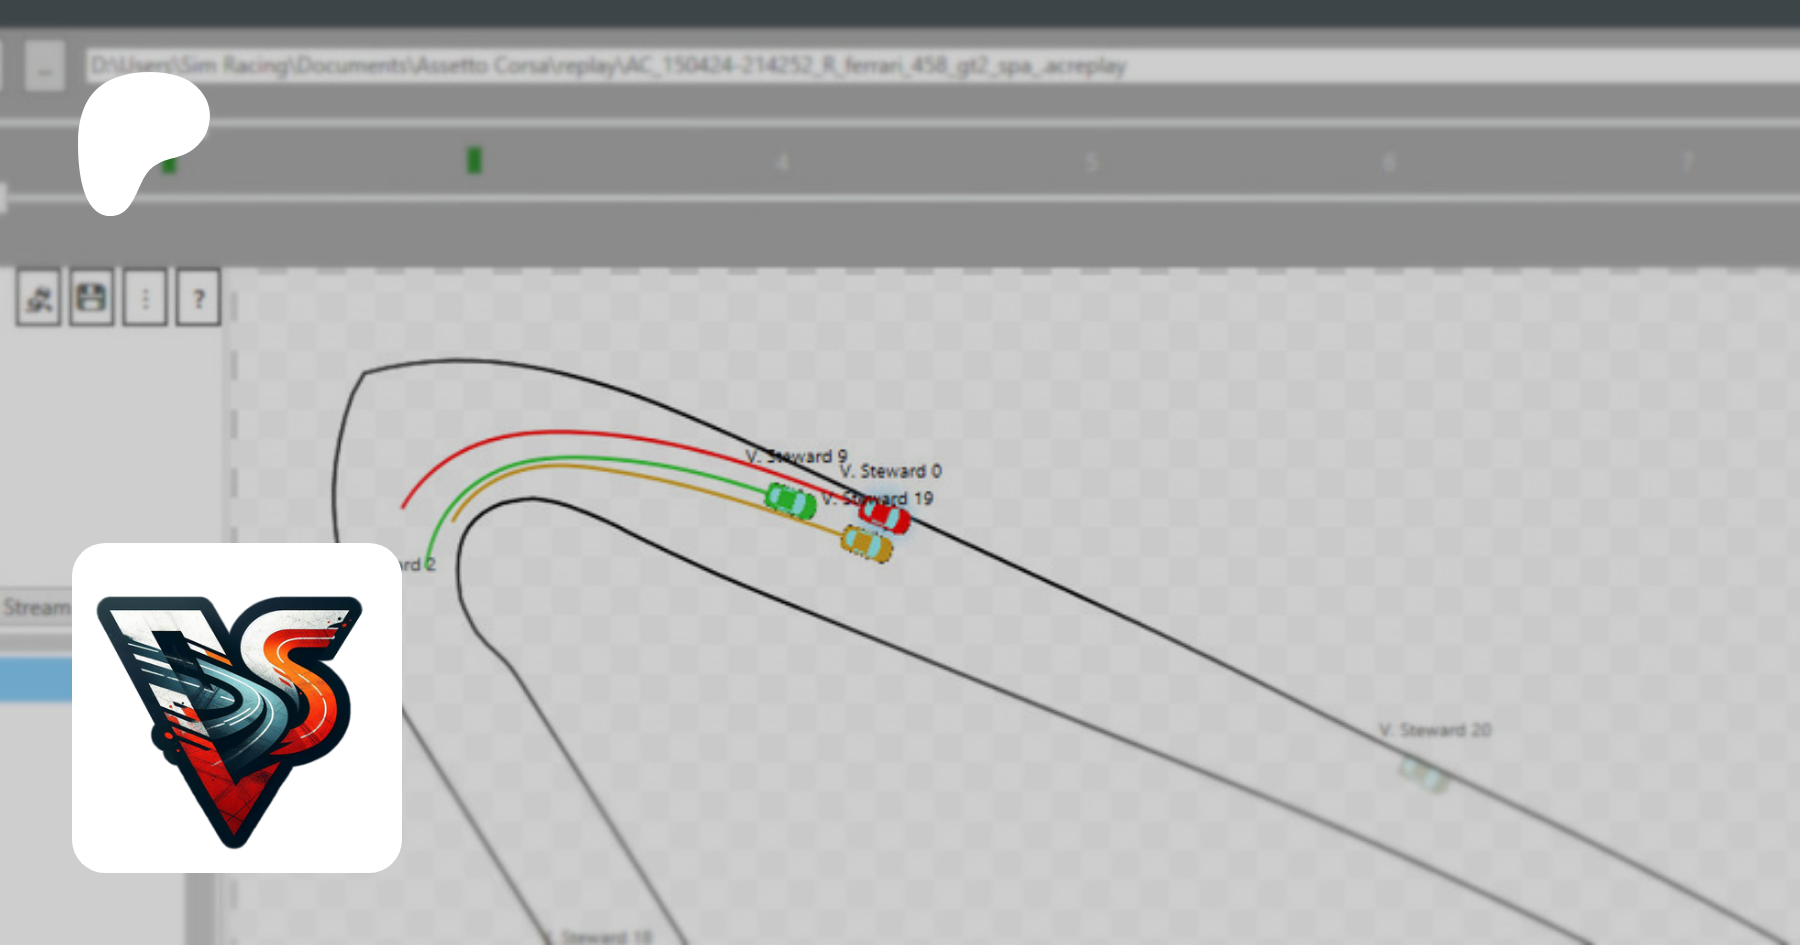Jump to the second green timeline marker
This screenshot has height=945, width=1800.
click(474, 160)
